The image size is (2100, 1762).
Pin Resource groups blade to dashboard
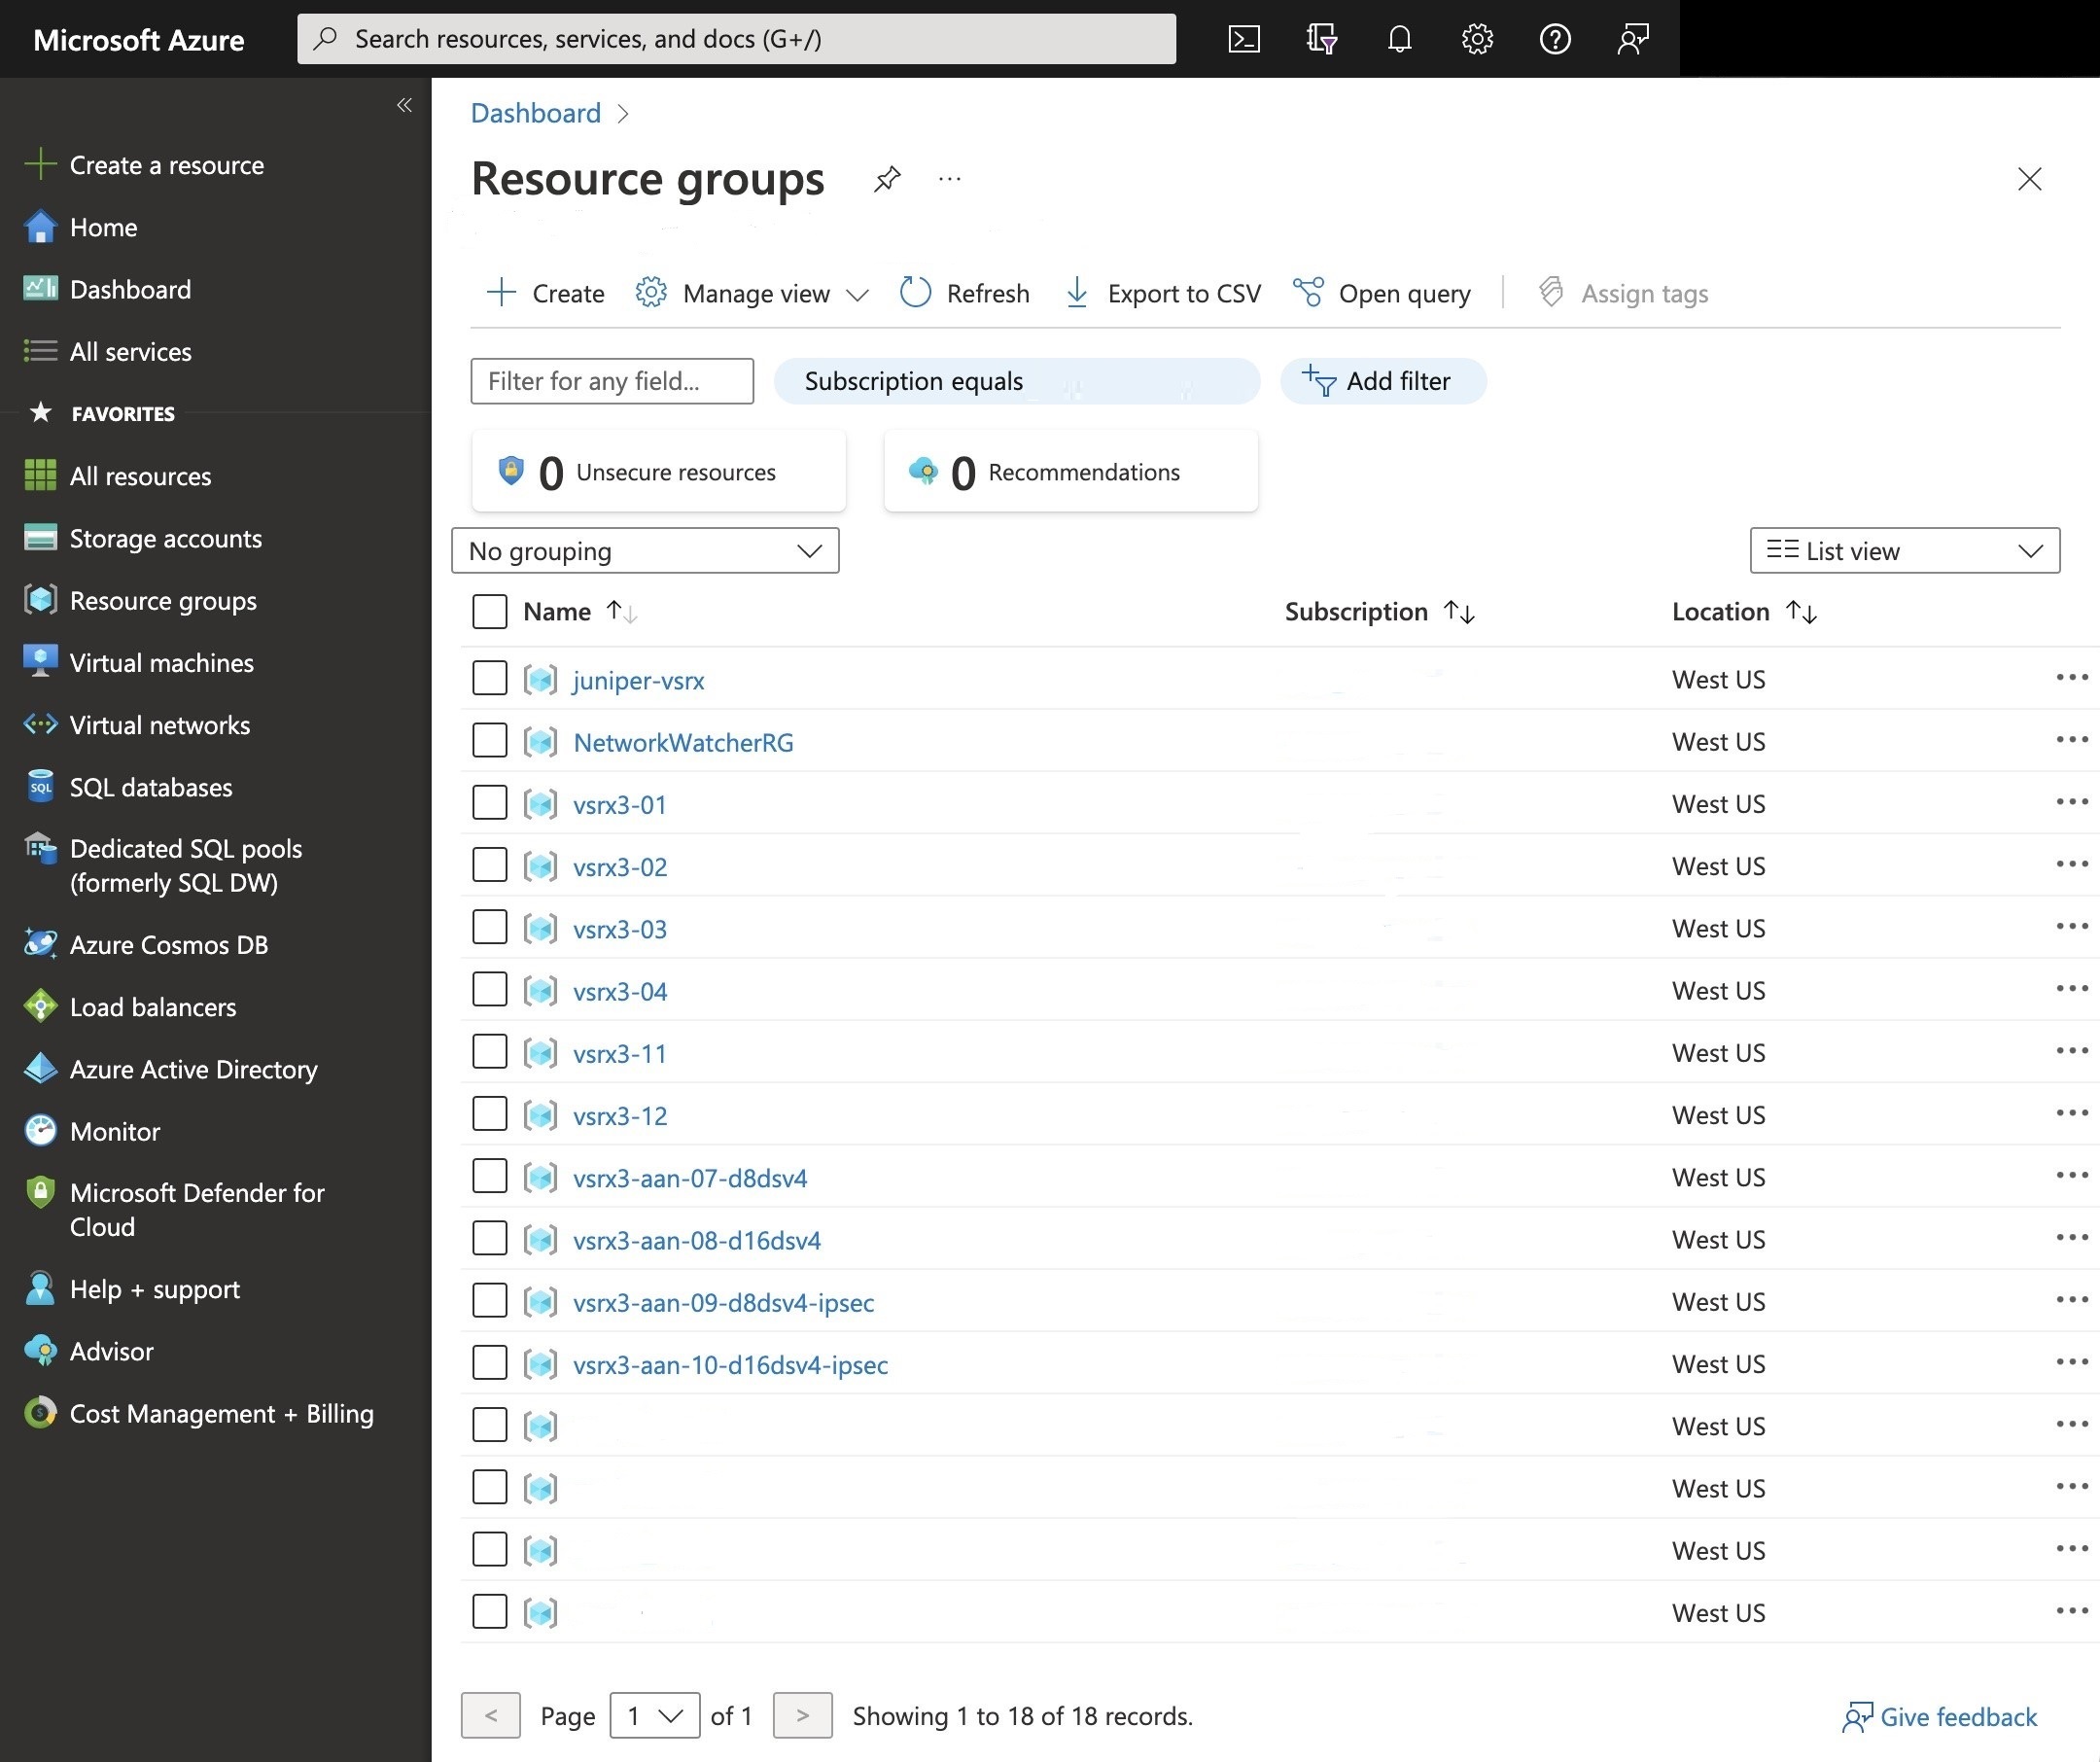tap(887, 179)
